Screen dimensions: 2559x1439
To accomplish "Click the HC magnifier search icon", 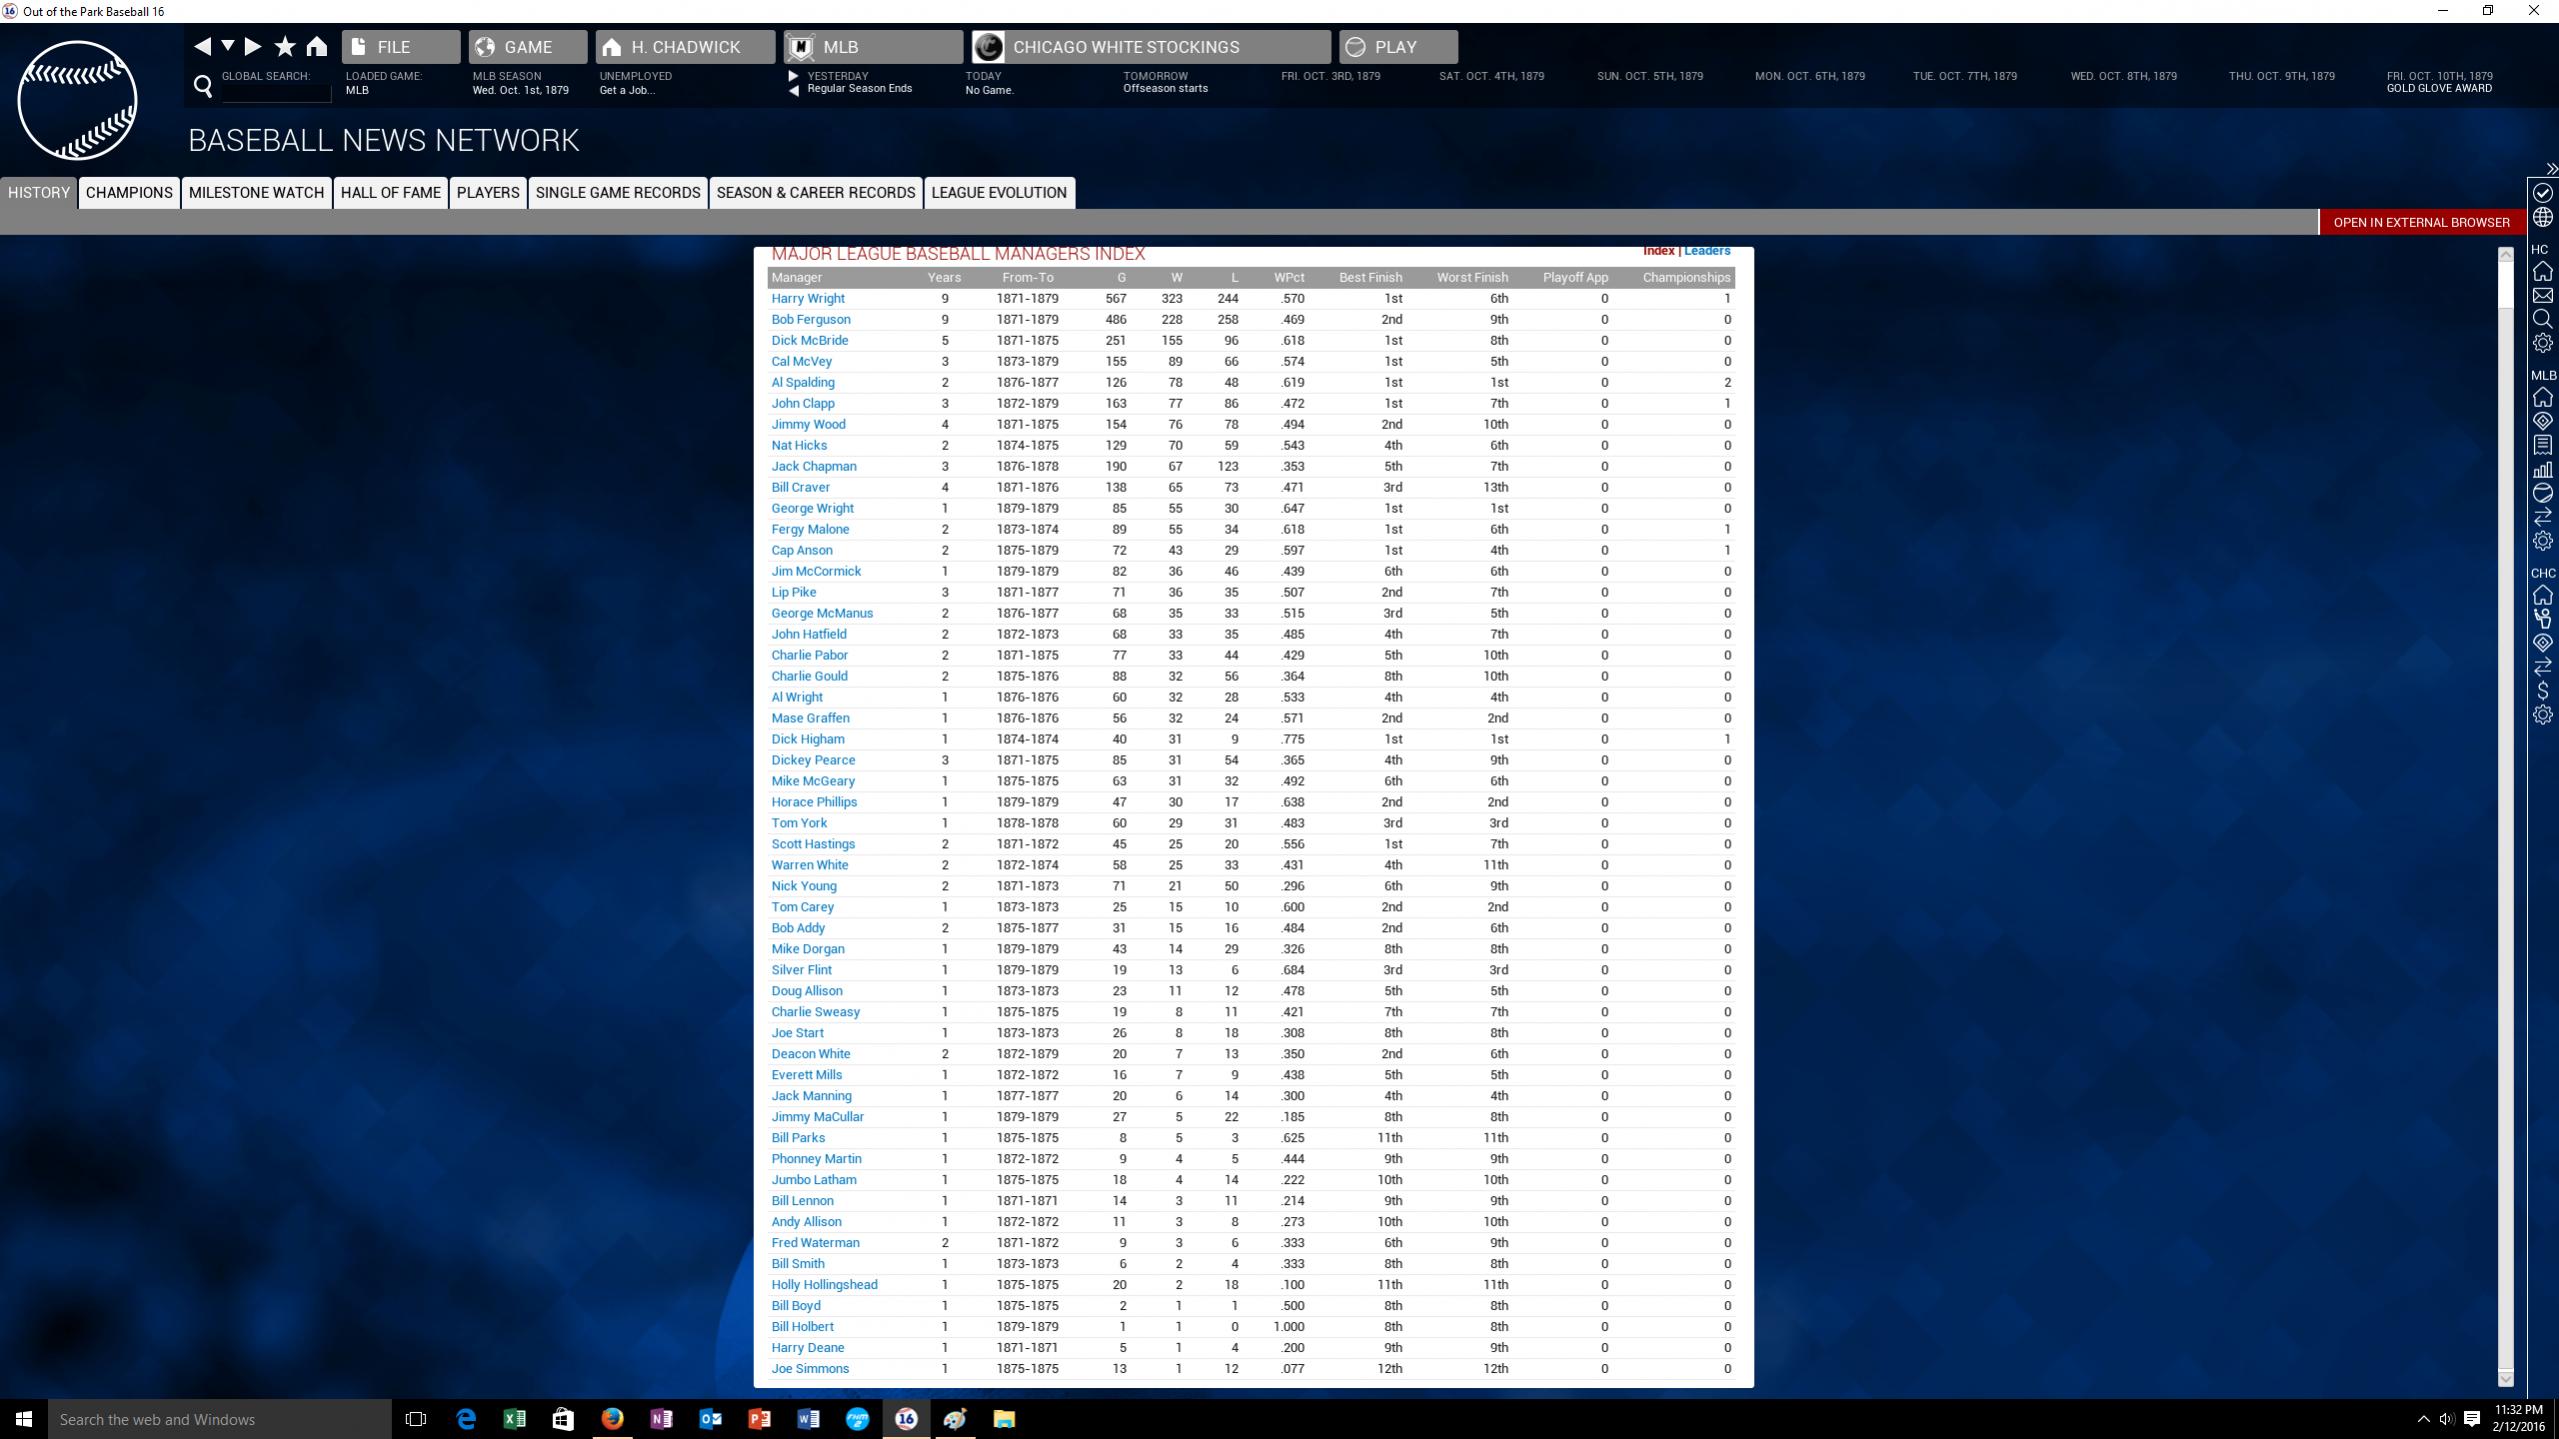I will tap(2542, 319).
